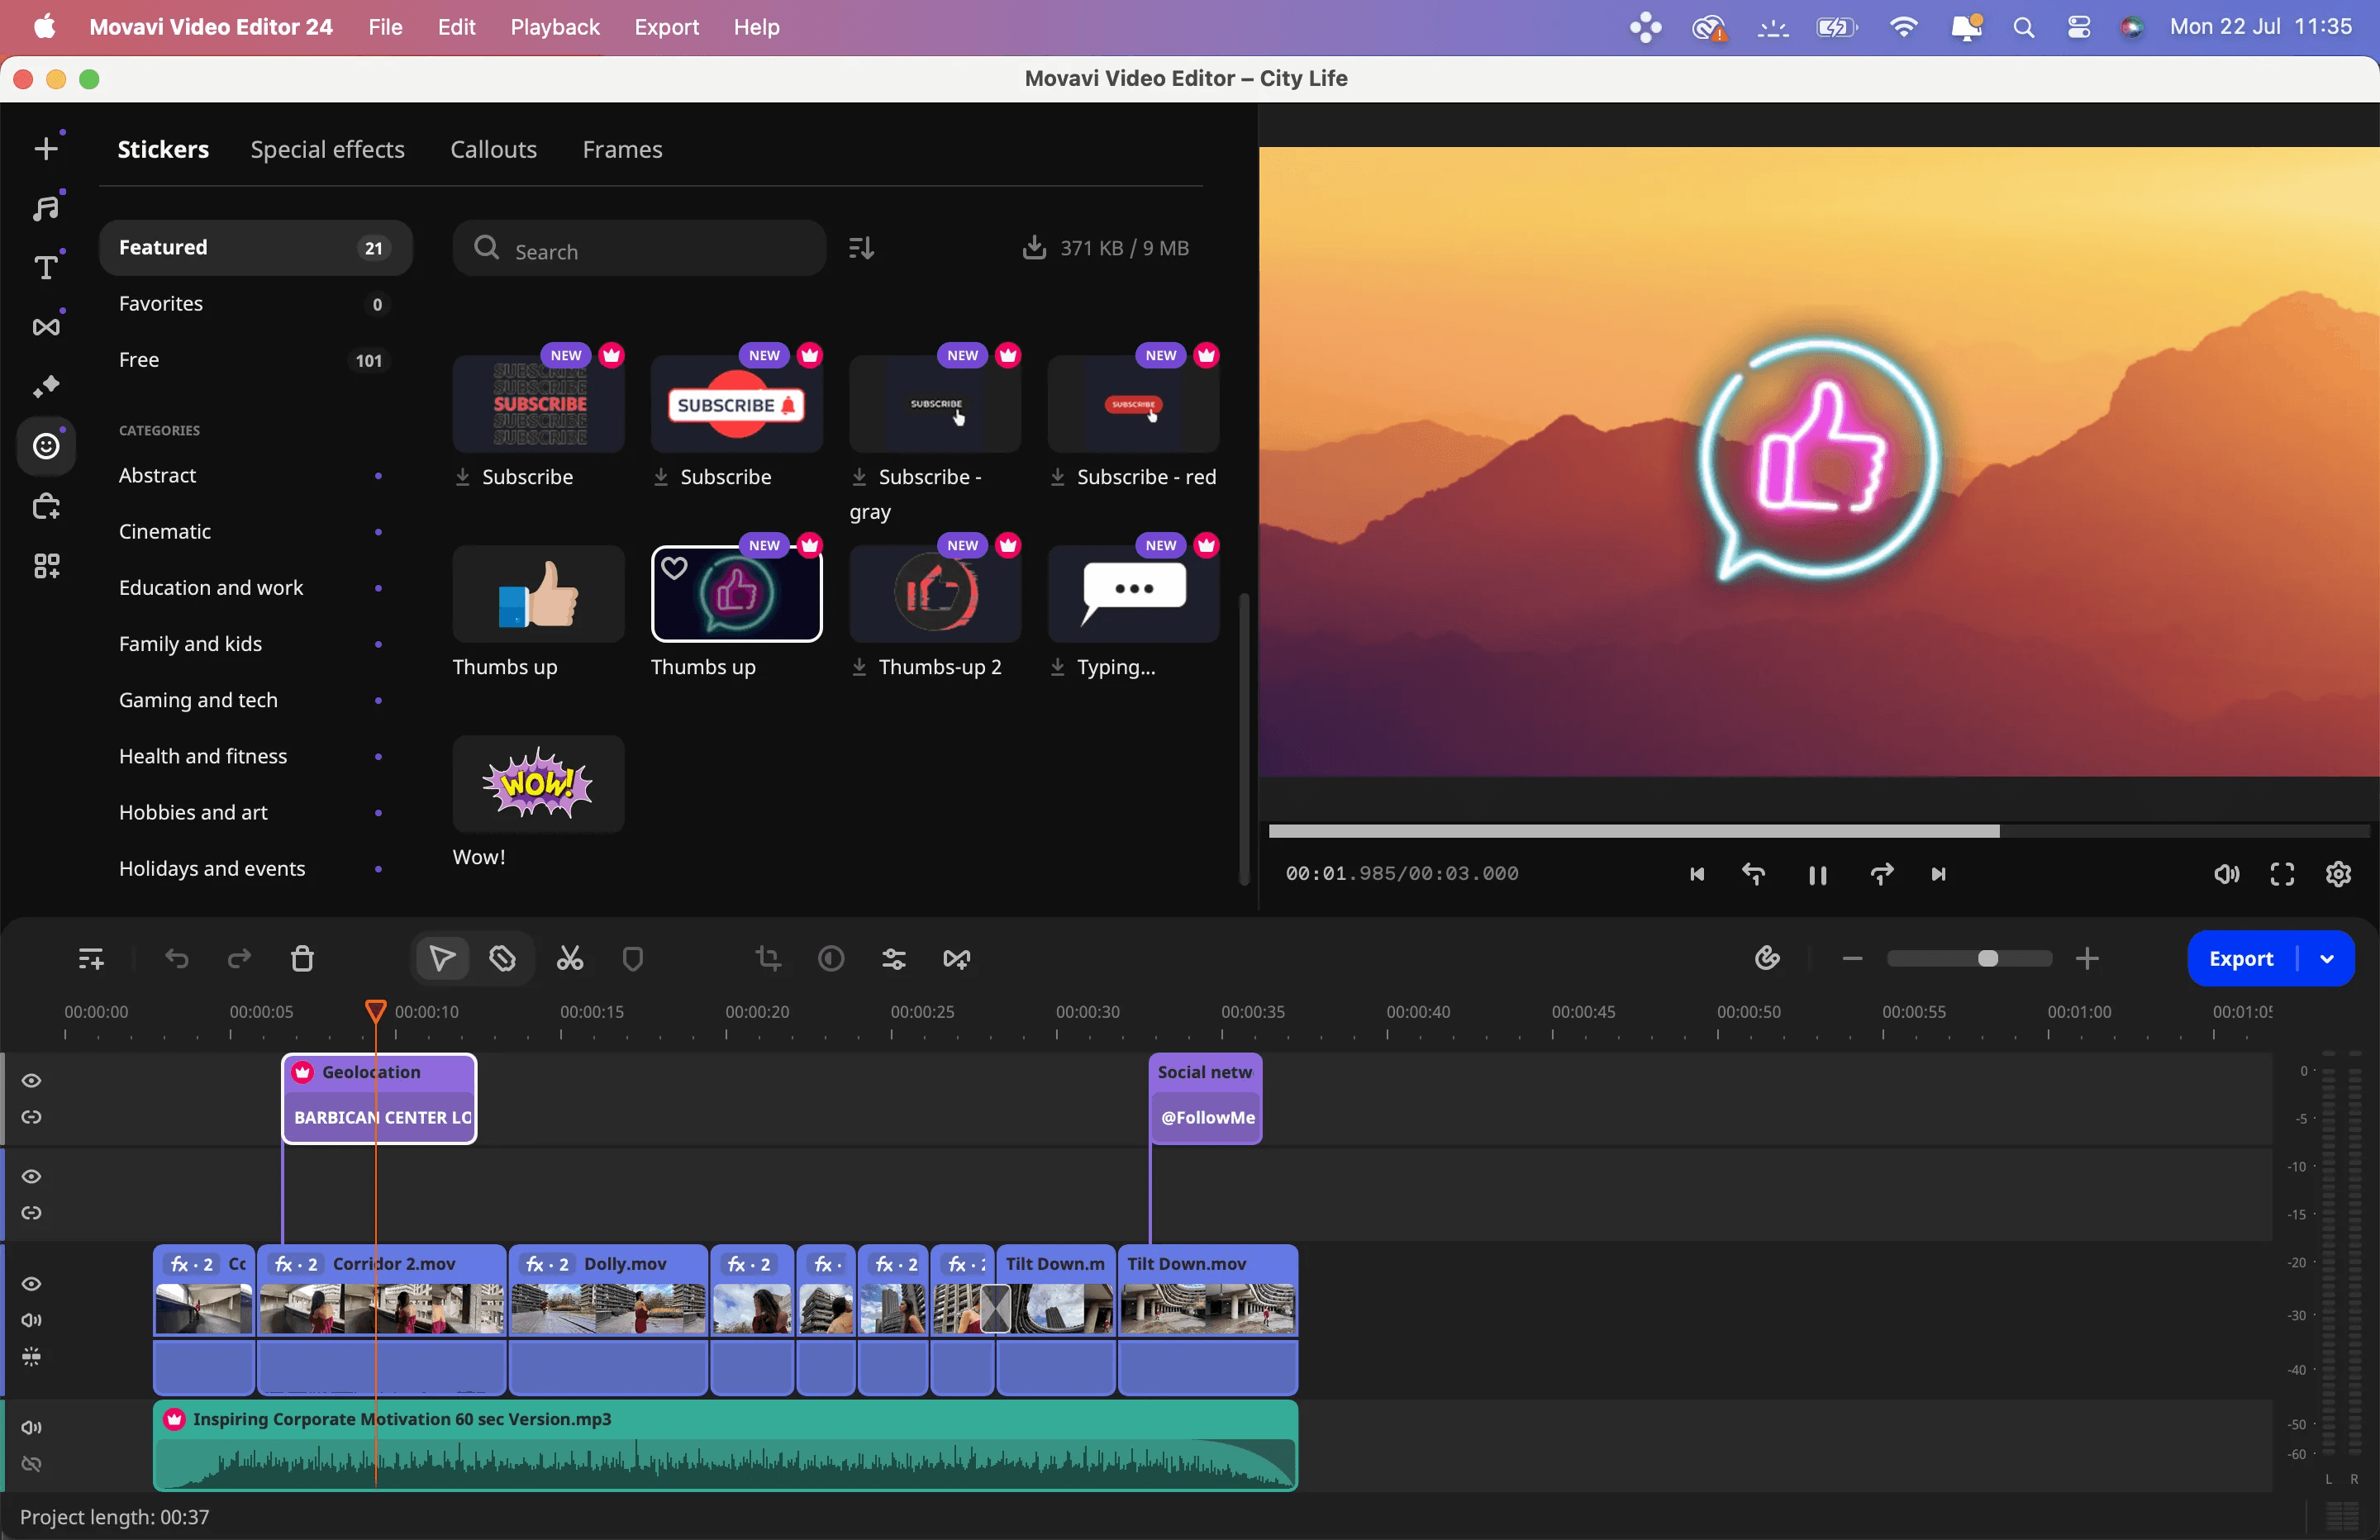Mute the main video track audio

pyautogui.click(x=32, y=1320)
